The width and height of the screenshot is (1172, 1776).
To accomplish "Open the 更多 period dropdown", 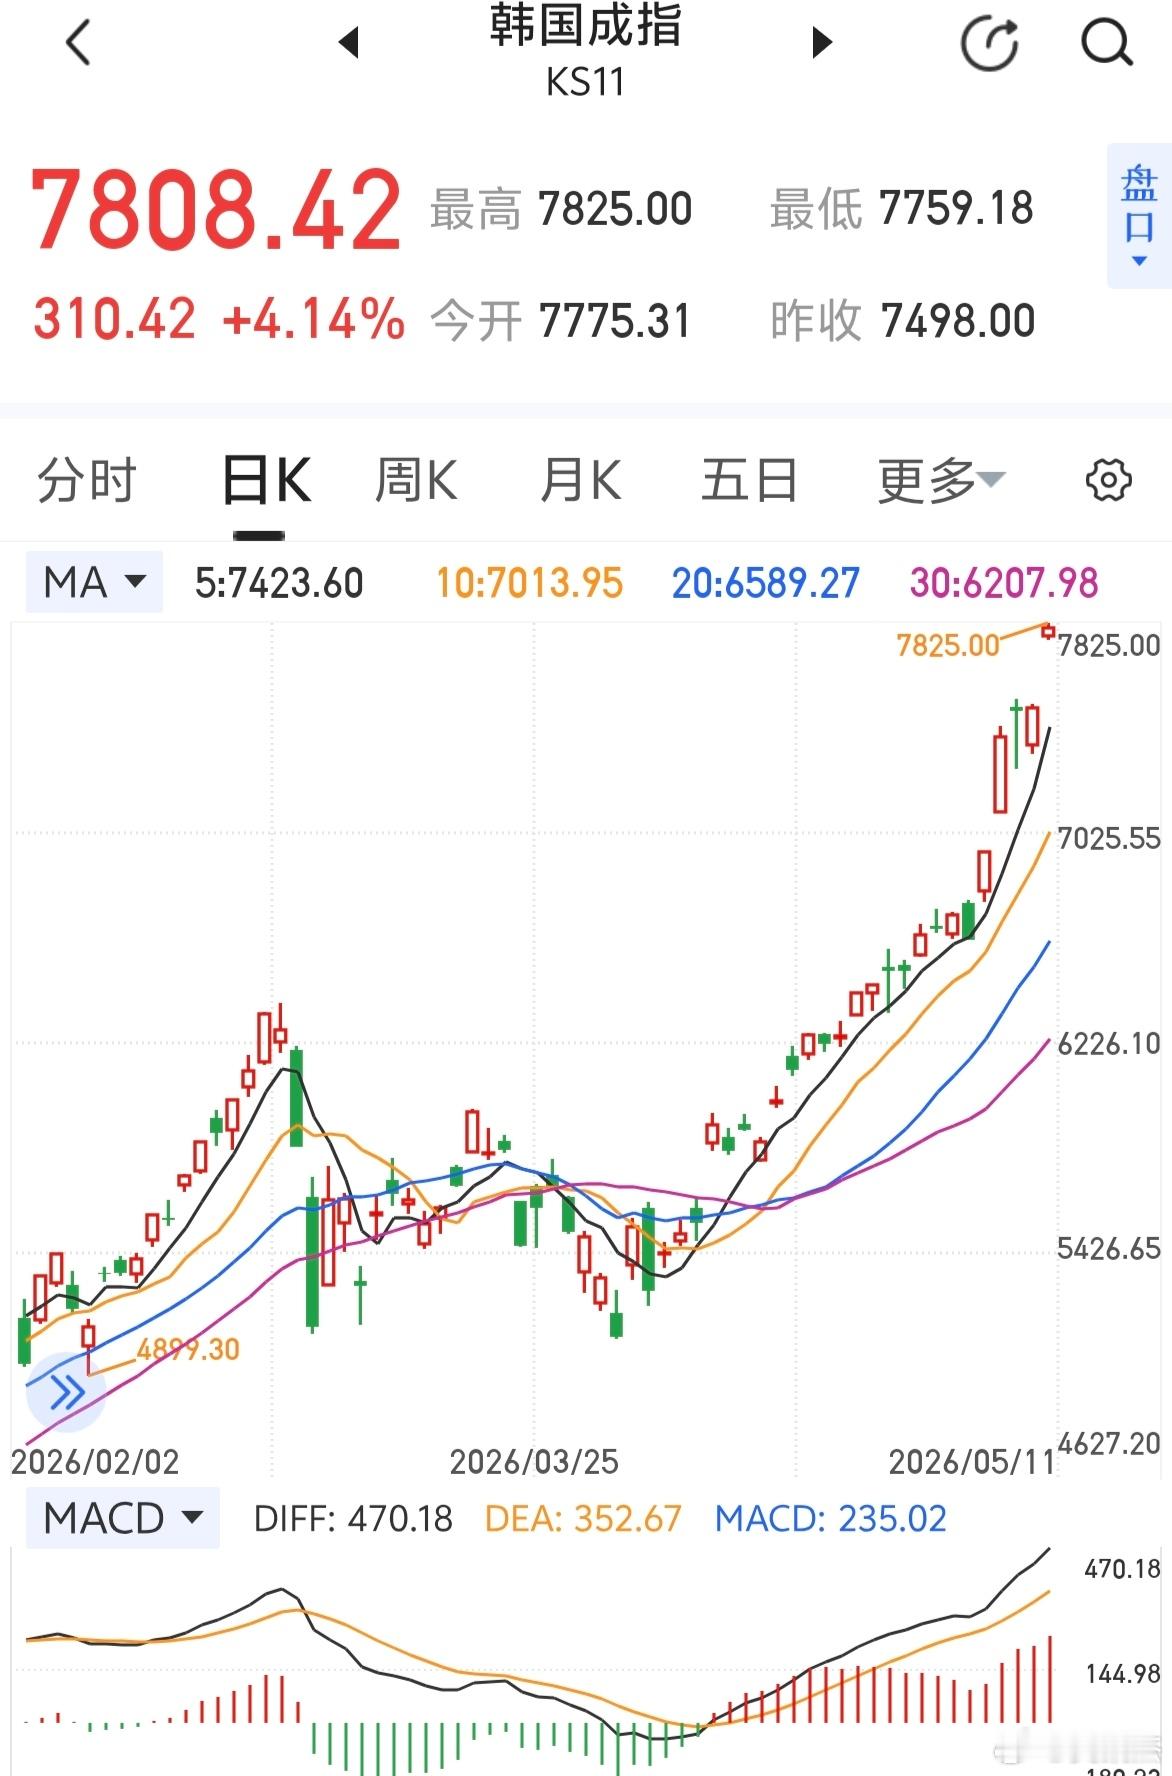I will (x=941, y=481).
